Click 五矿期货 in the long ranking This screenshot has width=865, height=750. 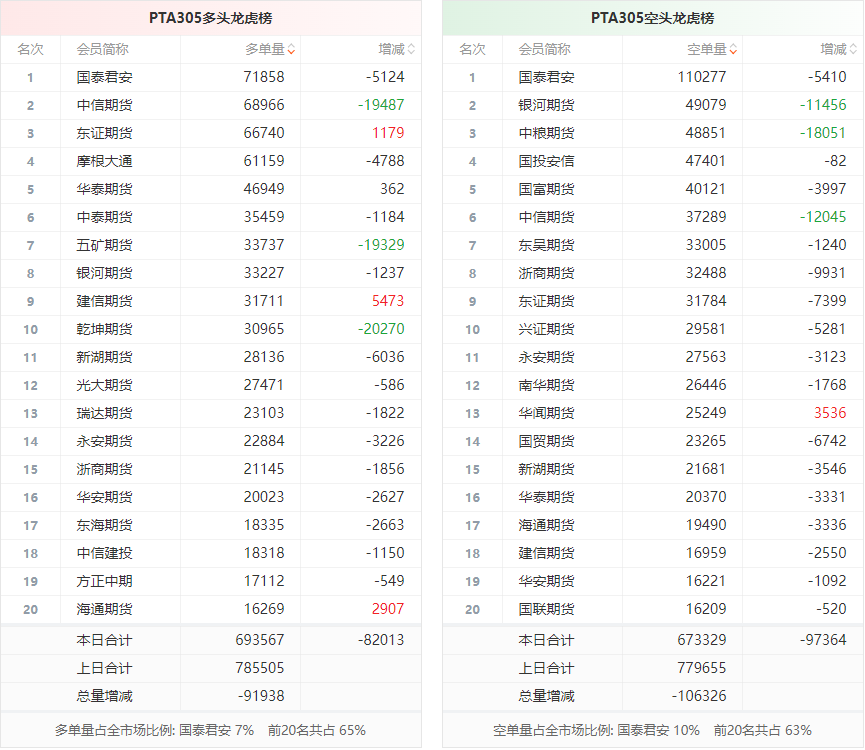coord(104,245)
